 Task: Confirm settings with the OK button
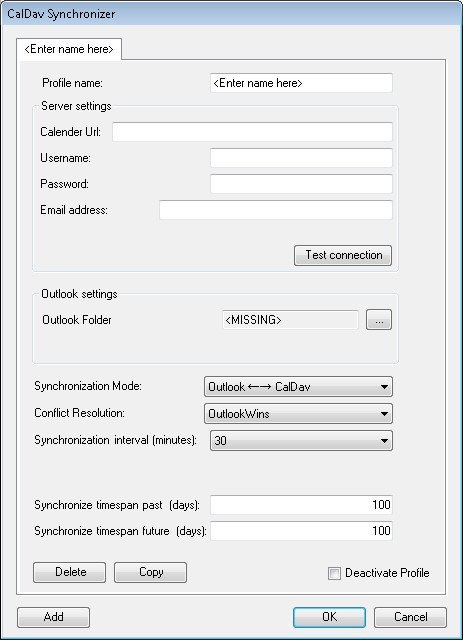329,617
